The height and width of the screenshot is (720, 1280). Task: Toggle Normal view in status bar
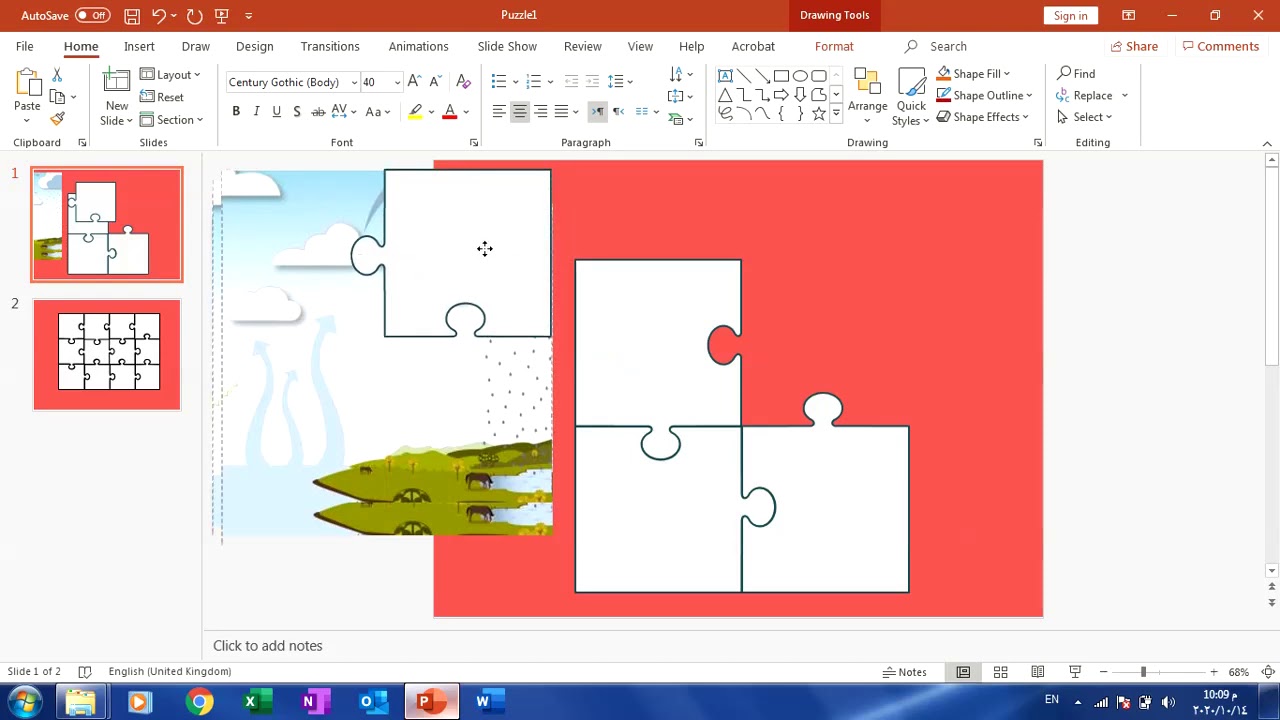tap(963, 672)
